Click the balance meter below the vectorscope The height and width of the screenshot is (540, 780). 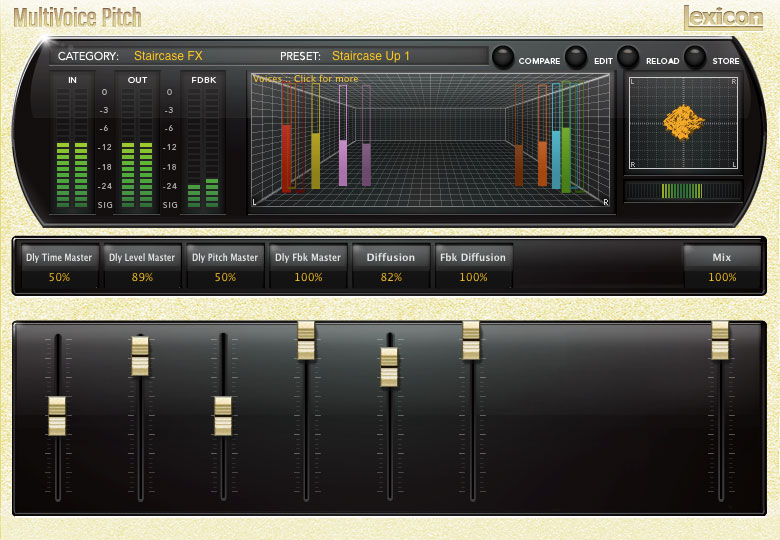683,191
